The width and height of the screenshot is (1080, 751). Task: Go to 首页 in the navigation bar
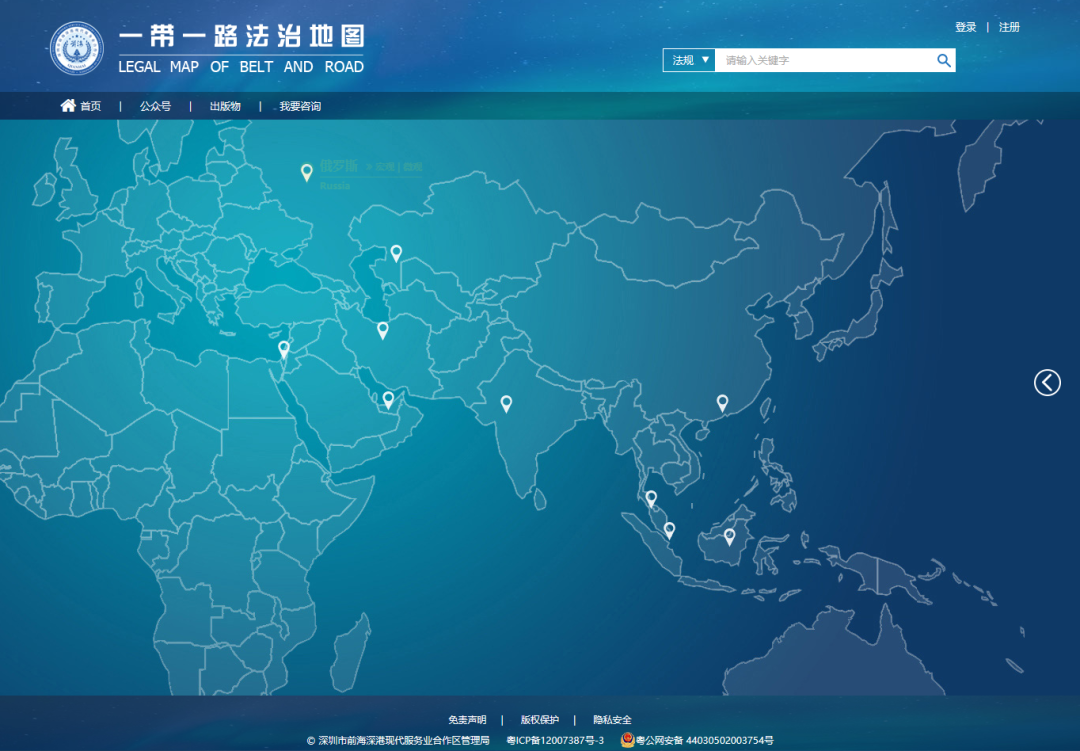pyautogui.click(x=90, y=106)
